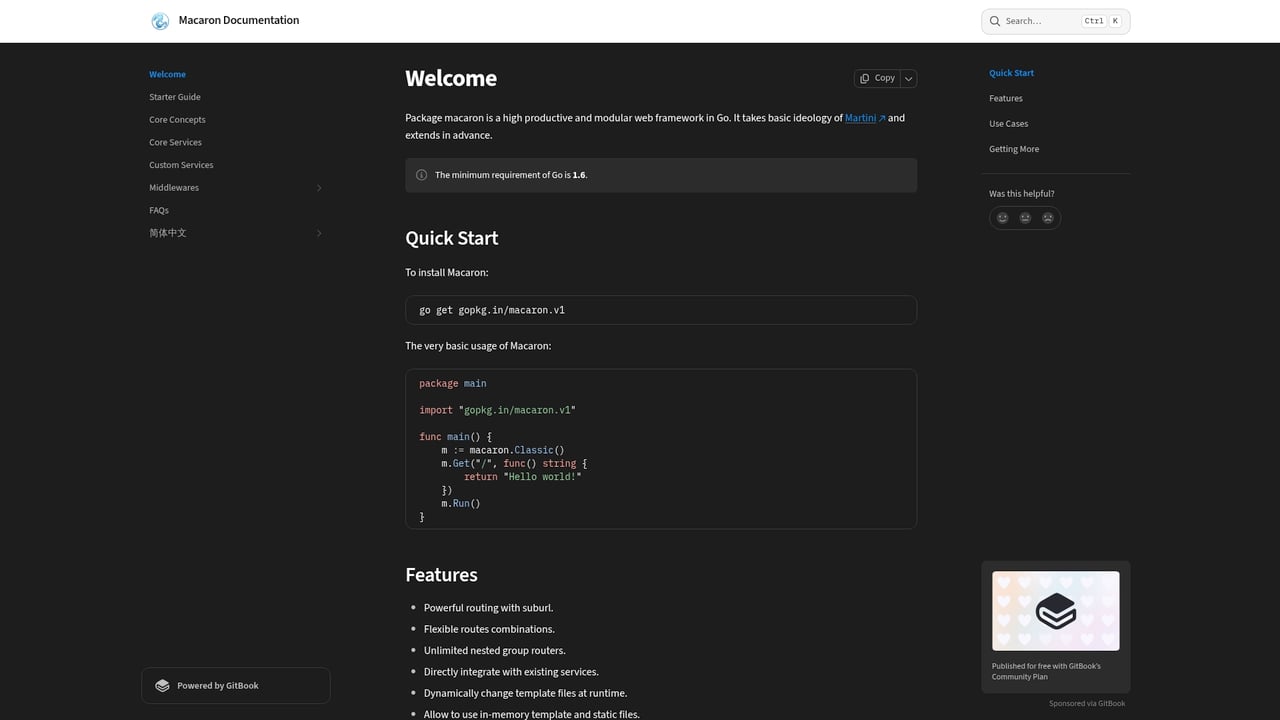The width and height of the screenshot is (1280, 720).
Task: Click the GitBook book icon near Powered by GitBook
Action: [162, 685]
